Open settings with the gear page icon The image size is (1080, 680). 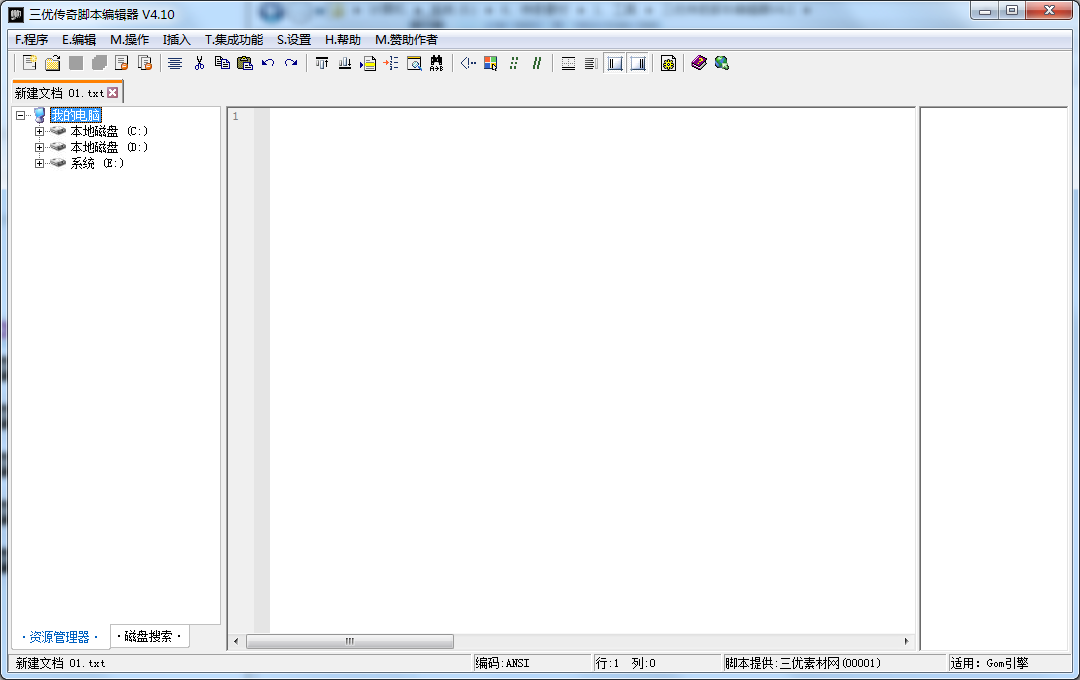point(668,63)
